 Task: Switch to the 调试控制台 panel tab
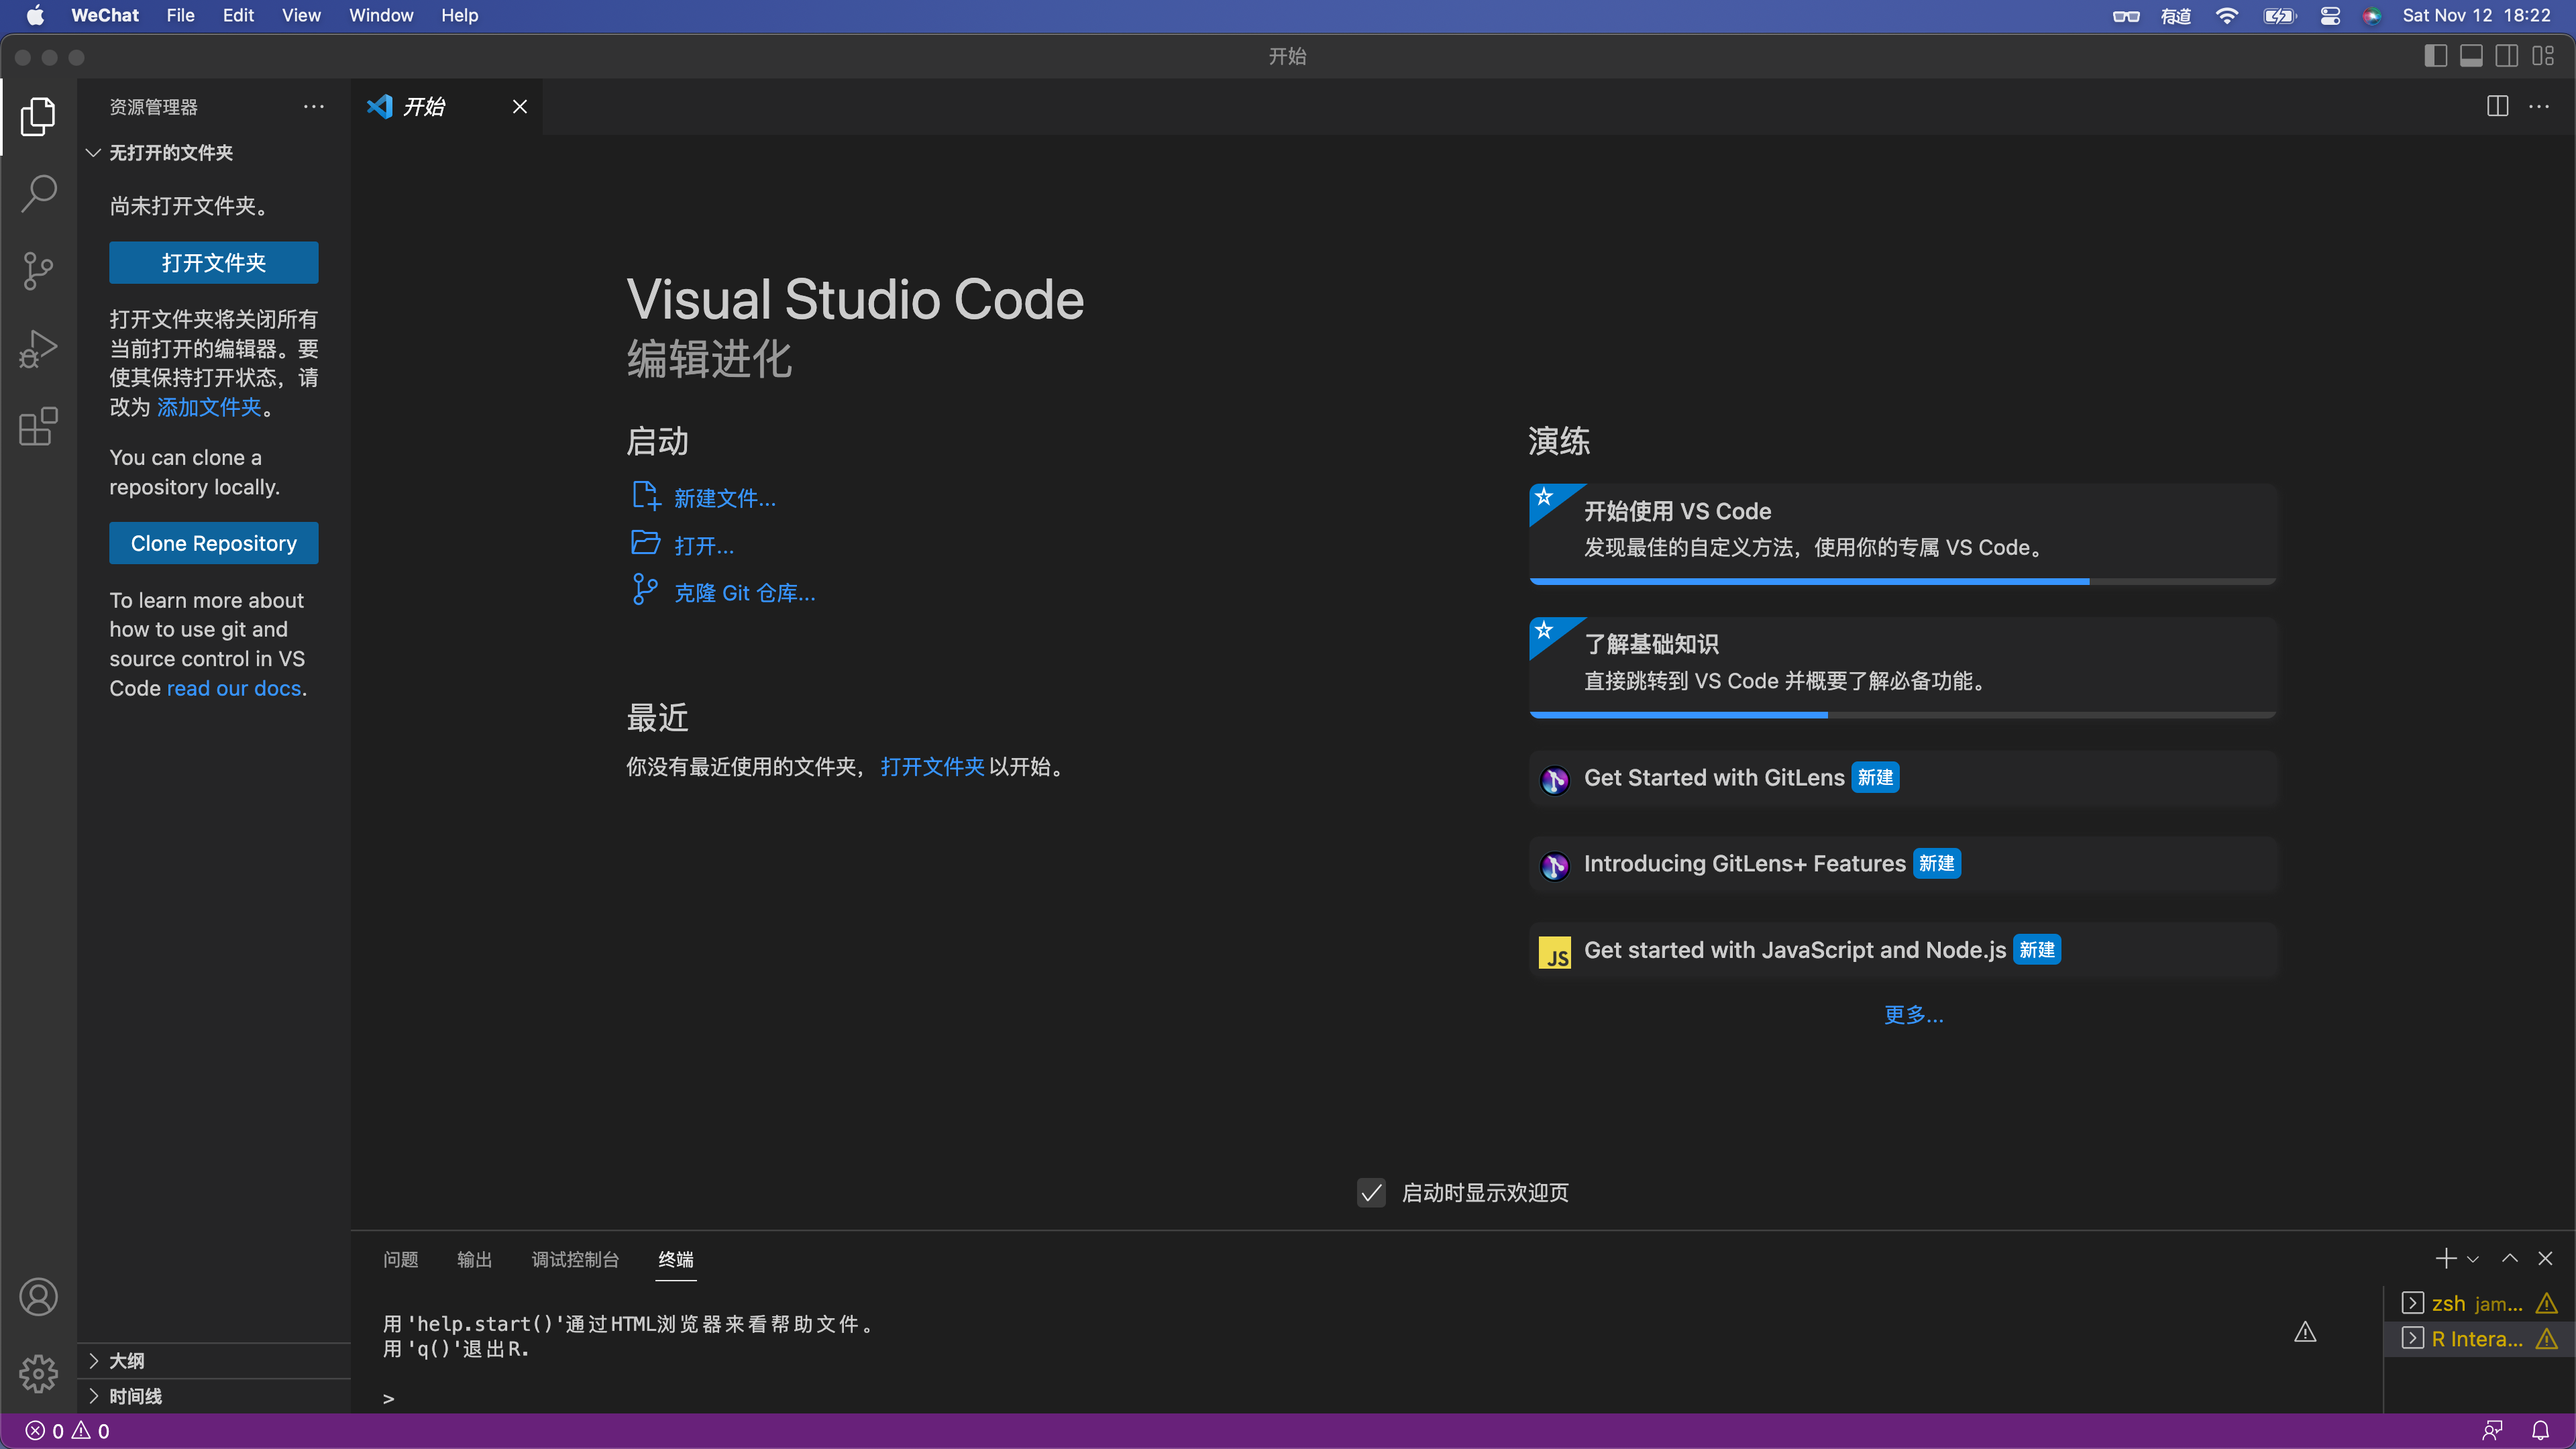point(575,1259)
